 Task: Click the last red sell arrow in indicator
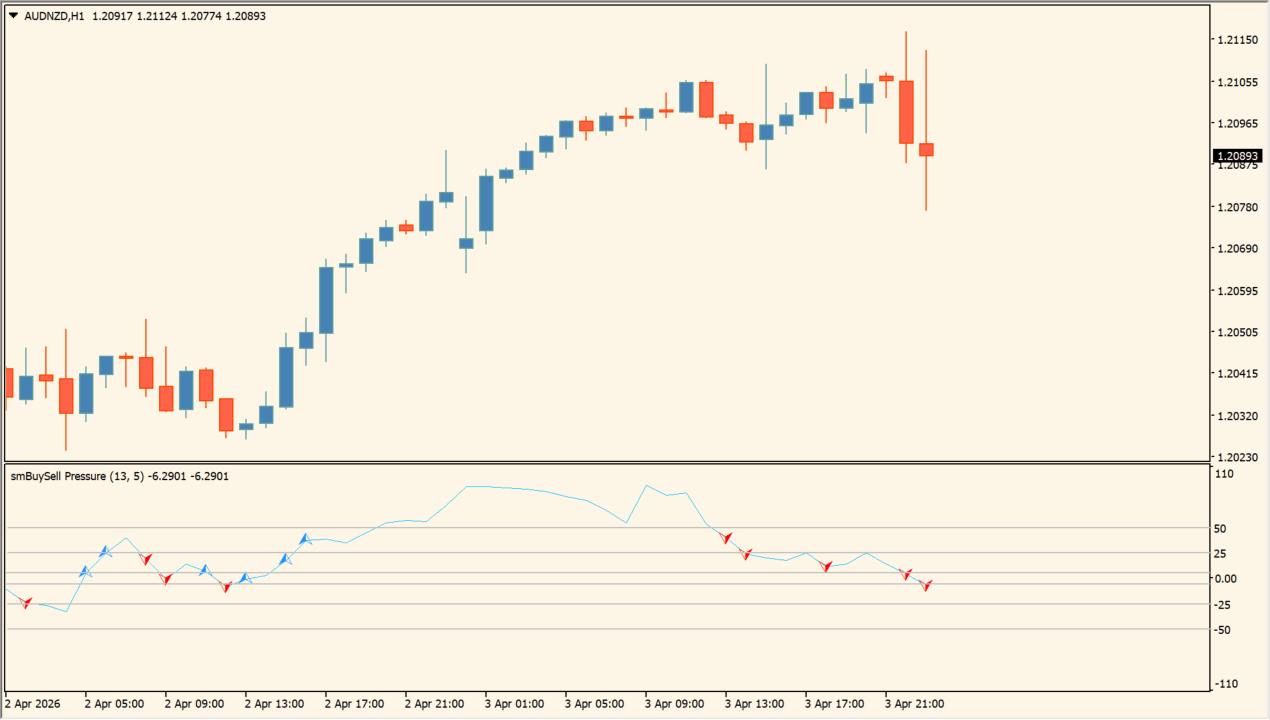coord(927,585)
